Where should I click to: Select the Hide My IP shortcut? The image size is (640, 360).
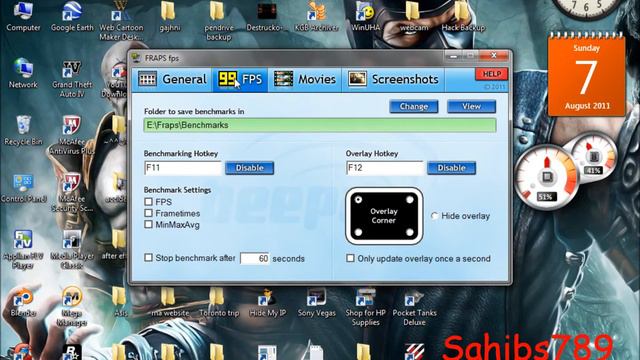point(267,302)
